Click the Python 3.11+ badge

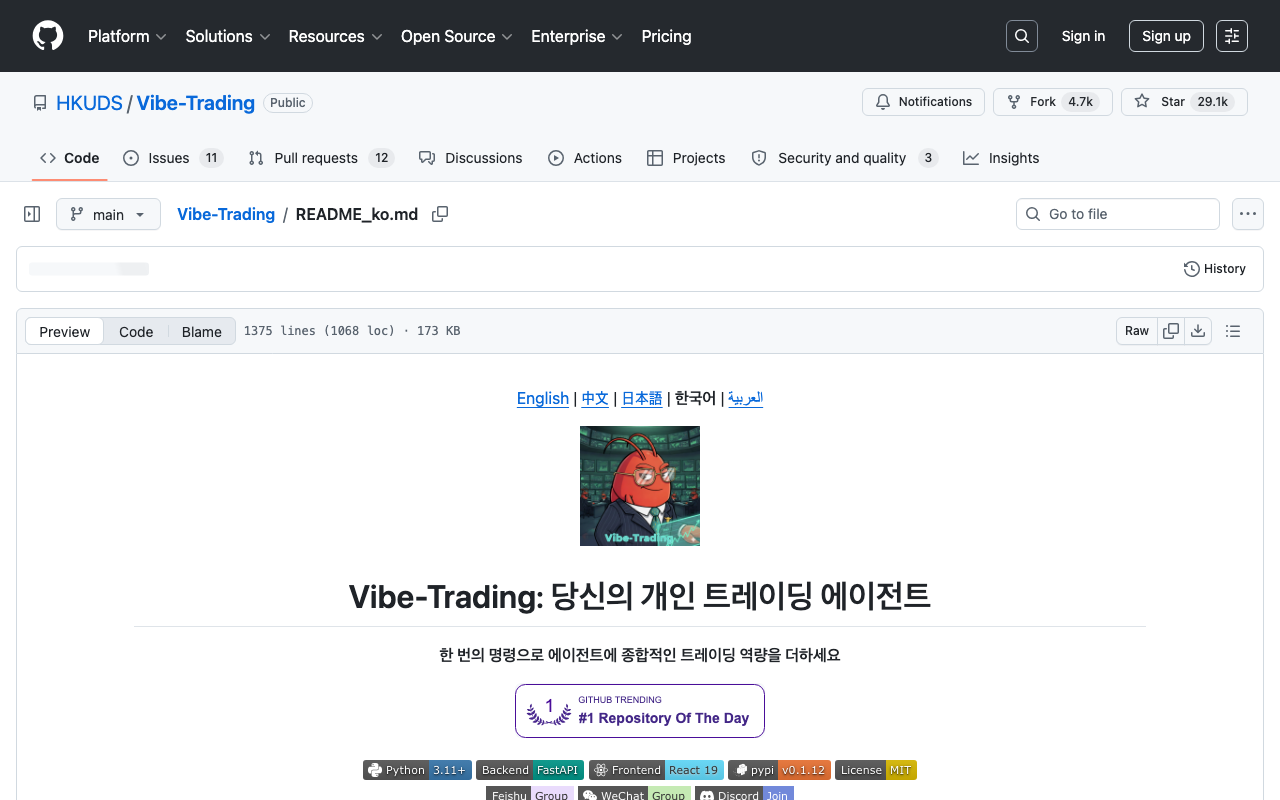(417, 770)
